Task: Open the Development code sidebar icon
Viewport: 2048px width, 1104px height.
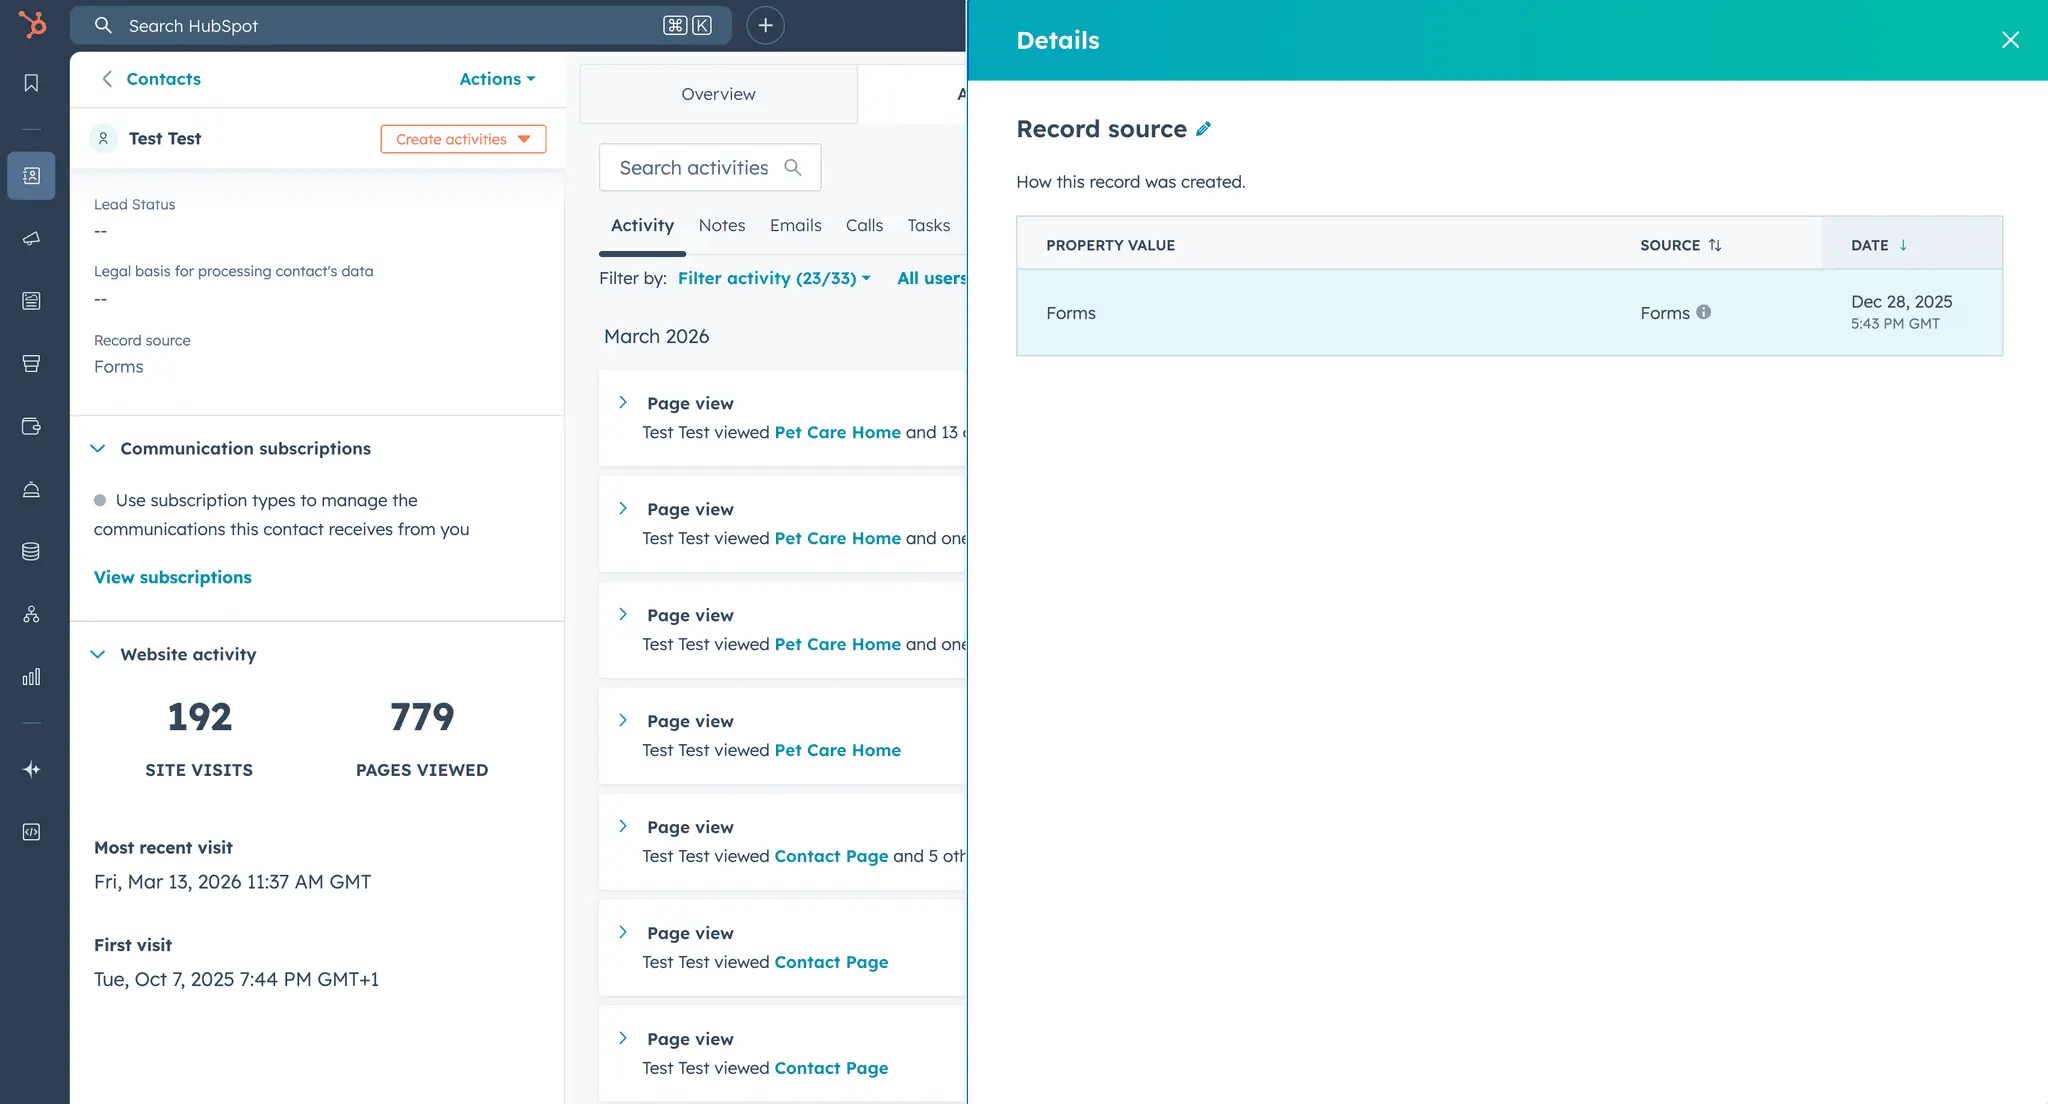Action: click(x=31, y=832)
